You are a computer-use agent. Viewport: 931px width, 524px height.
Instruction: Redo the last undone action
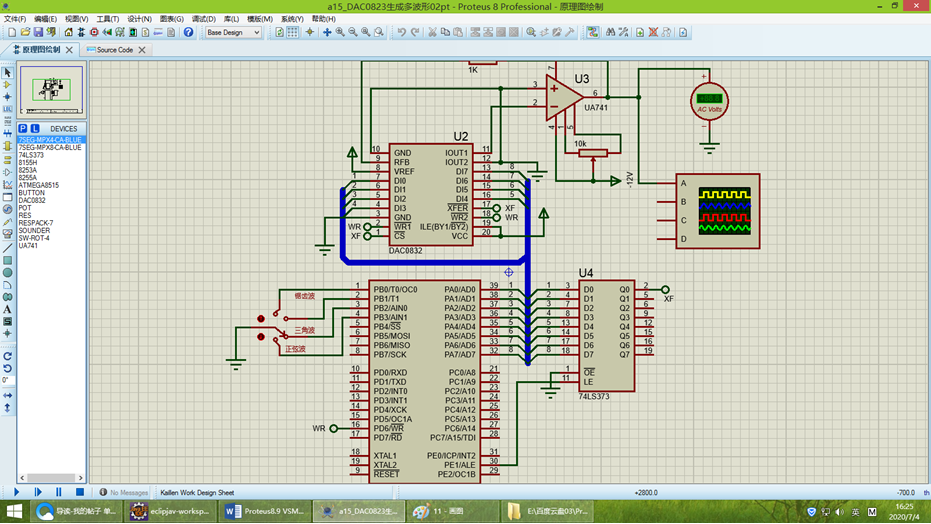click(415, 33)
